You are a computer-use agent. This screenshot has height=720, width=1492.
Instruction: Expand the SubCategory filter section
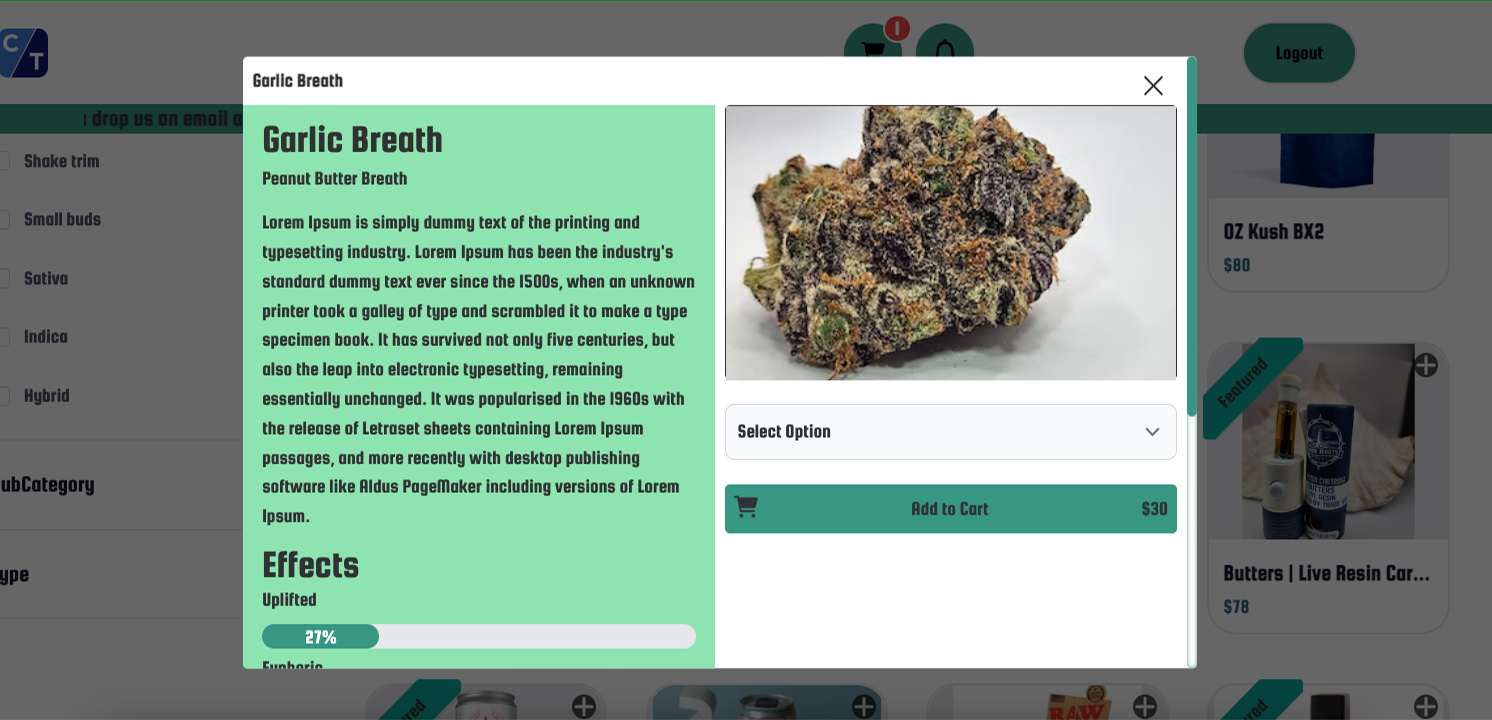point(47,485)
